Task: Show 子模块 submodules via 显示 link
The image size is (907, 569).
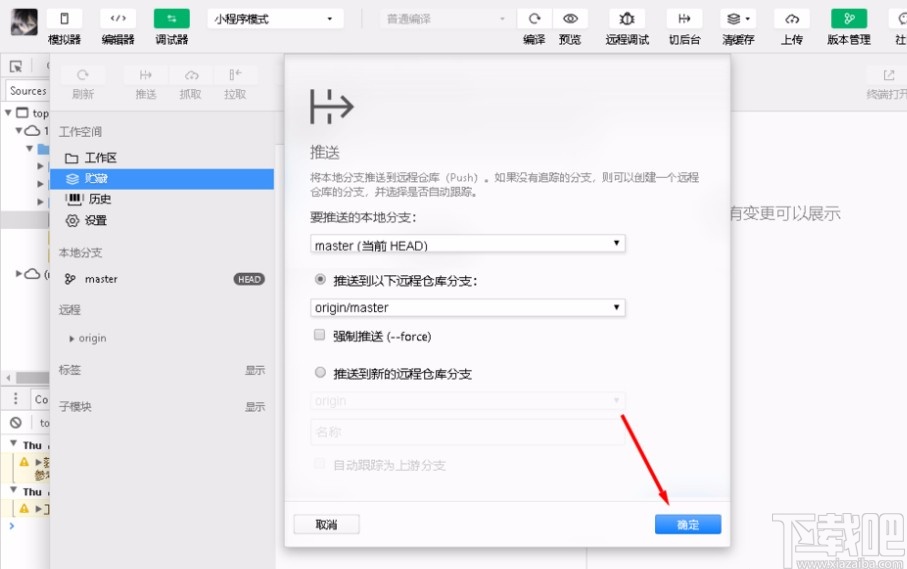Action: click(x=255, y=407)
